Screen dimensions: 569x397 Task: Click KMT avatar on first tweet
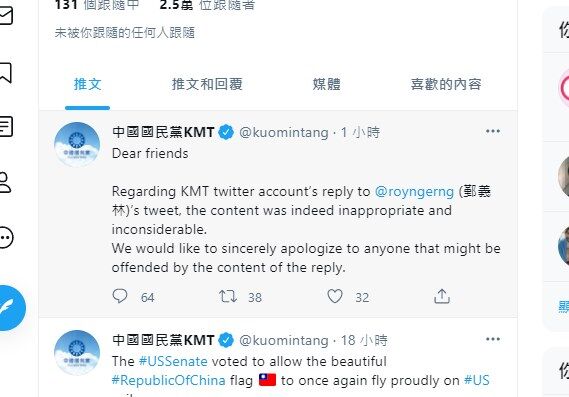tap(77, 145)
